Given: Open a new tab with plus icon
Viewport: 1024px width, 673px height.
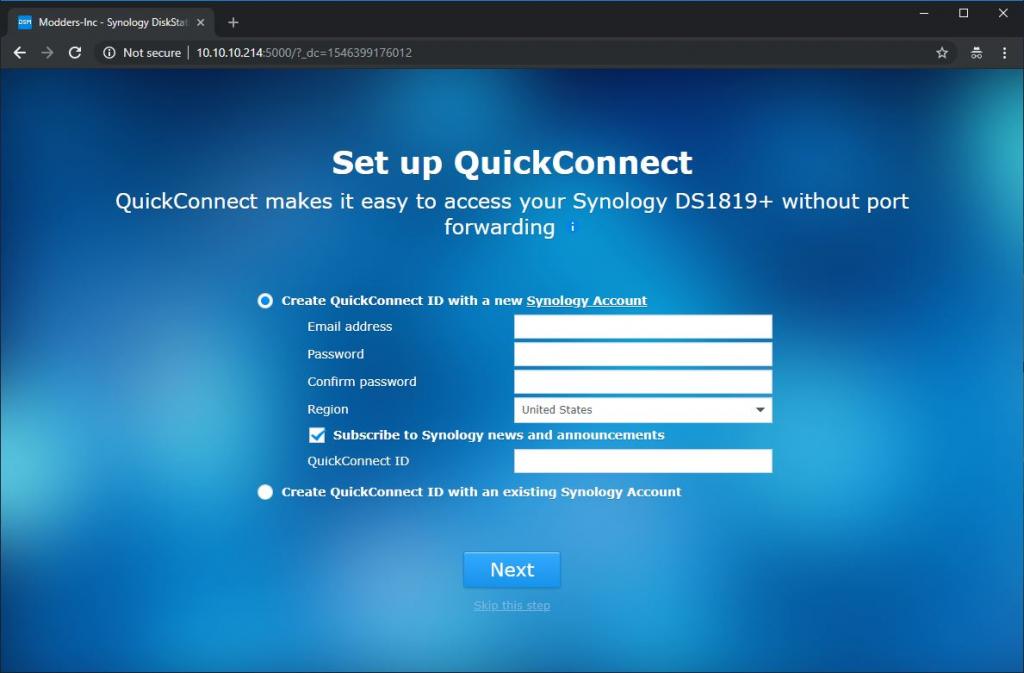Looking at the screenshot, I should [234, 22].
